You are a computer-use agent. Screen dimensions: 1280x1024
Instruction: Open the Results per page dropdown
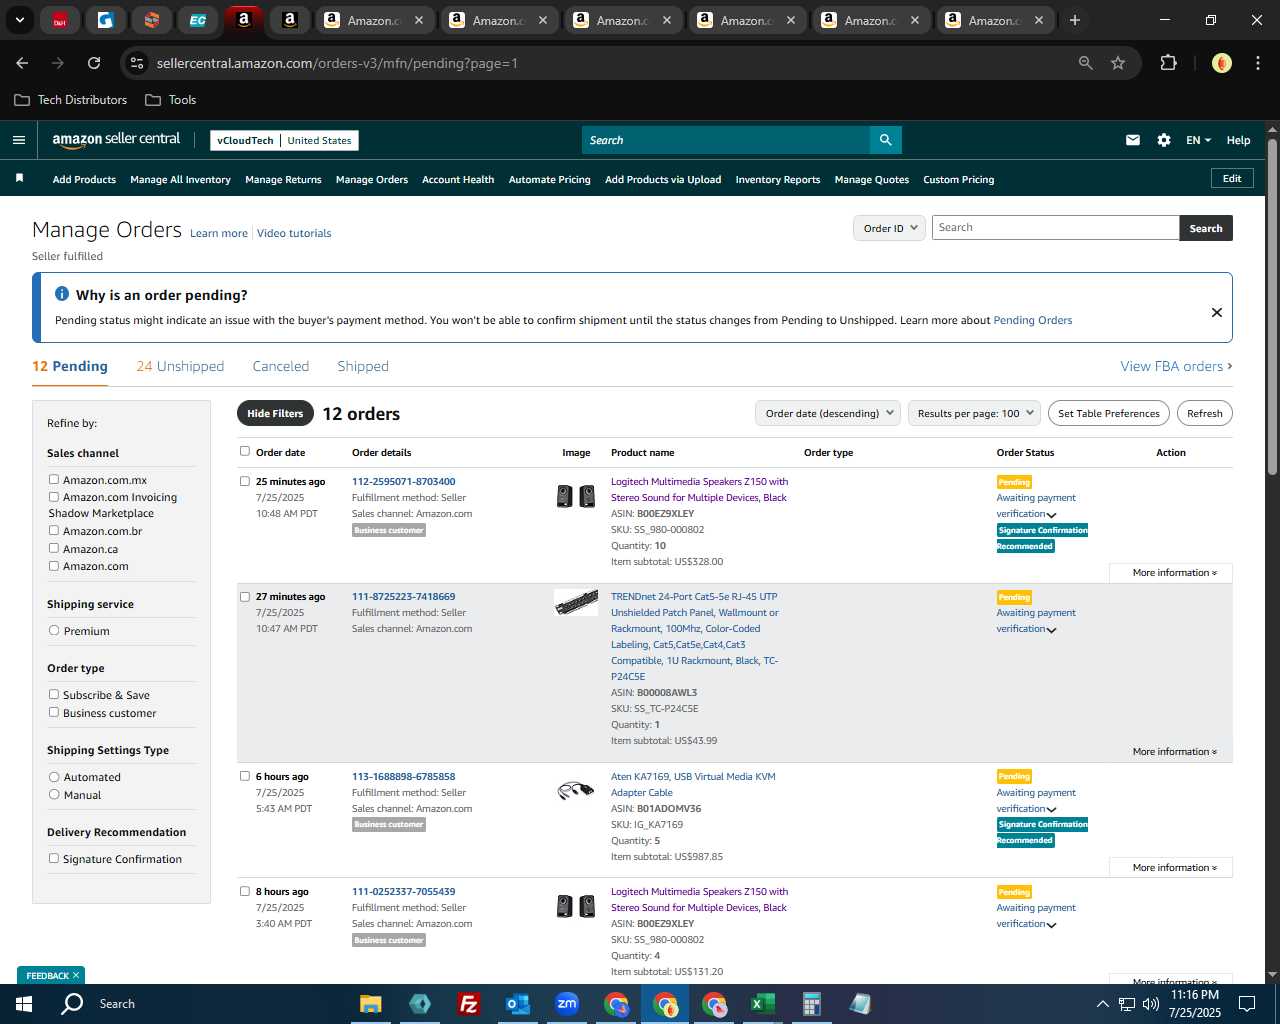click(x=974, y=413)
